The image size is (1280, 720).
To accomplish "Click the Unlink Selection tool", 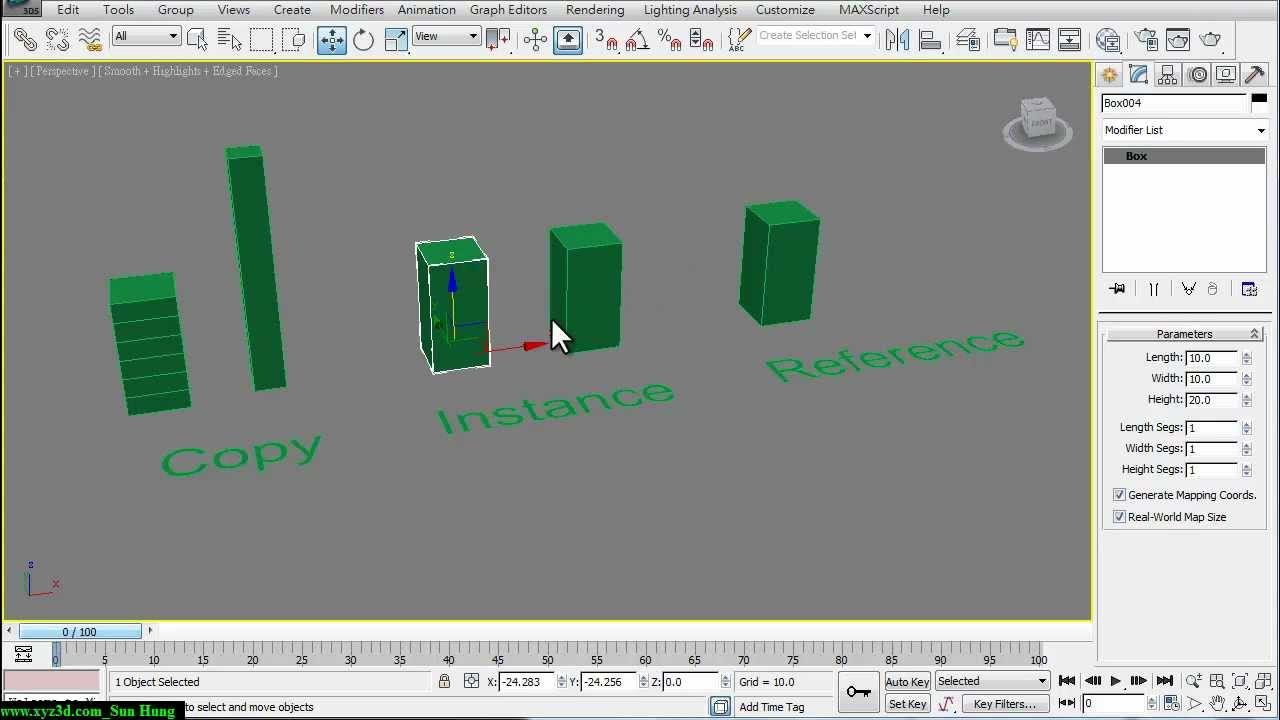I will (x=57, y=40).
